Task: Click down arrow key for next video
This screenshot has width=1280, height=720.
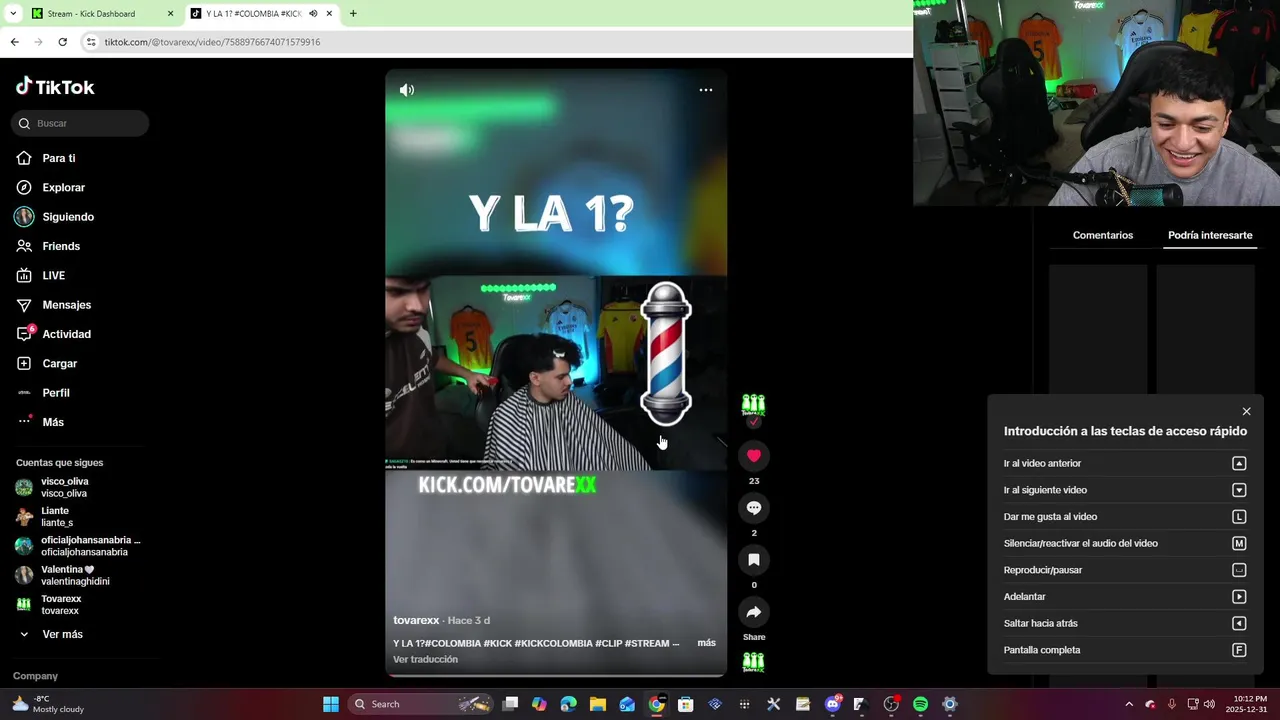Action: pos(1239,490)
